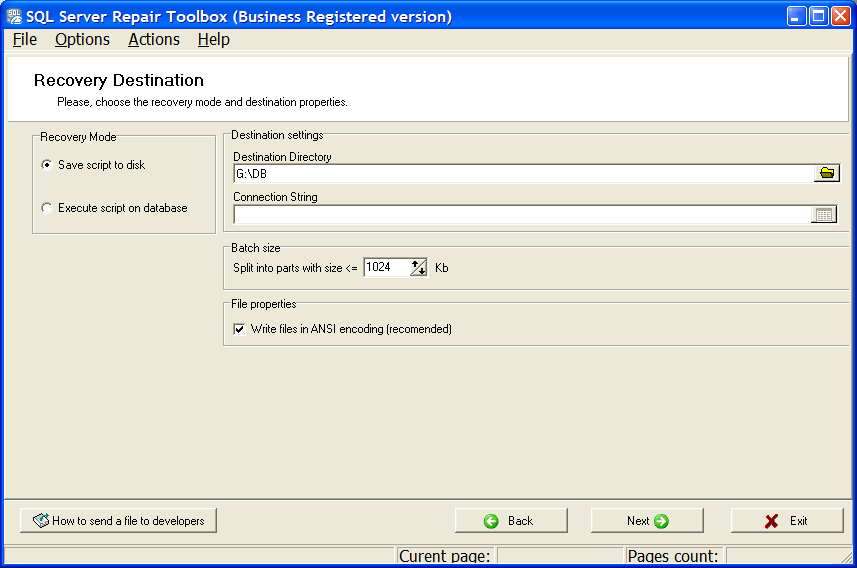Open the Options menu
Screen dimensions: 857x568
coord(82,39)
